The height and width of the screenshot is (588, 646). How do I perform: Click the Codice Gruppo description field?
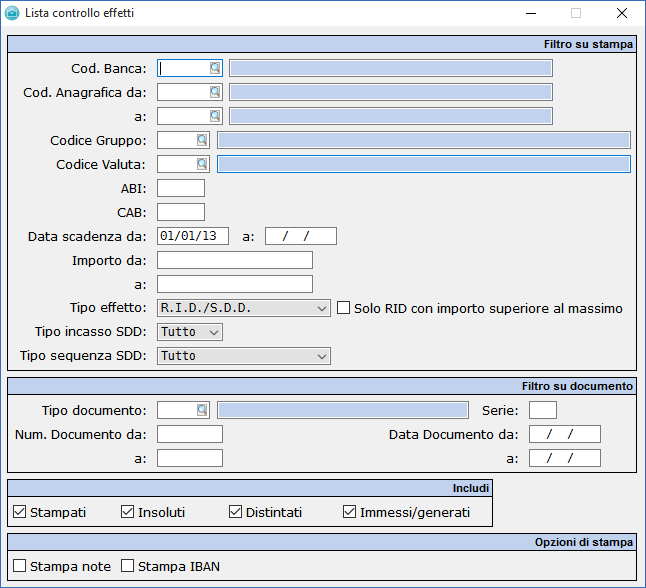tap(424, 140)
